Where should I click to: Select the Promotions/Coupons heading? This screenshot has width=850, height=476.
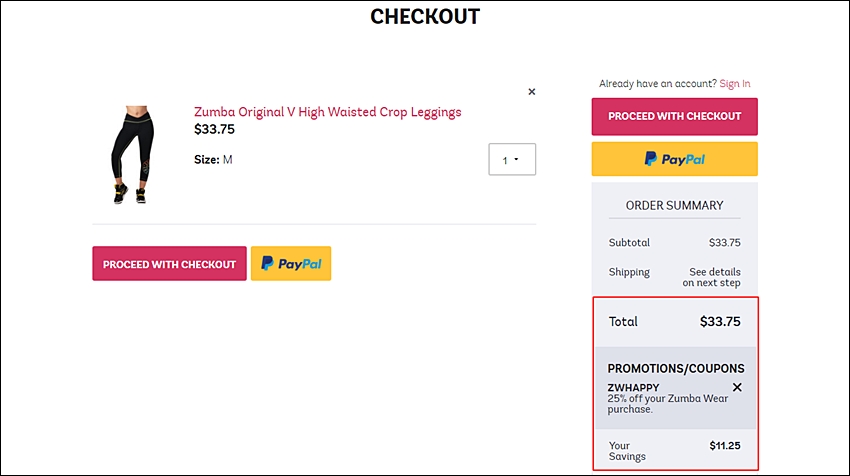click(x=675, y=369)
